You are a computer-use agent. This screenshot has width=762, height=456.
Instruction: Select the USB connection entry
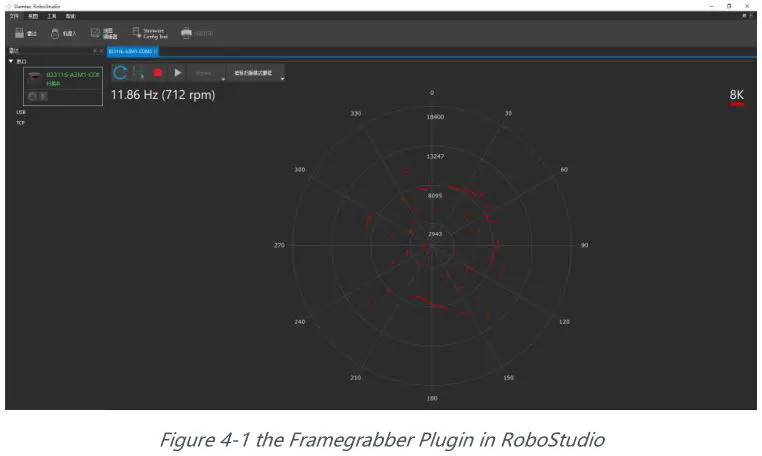pos(21,112)
